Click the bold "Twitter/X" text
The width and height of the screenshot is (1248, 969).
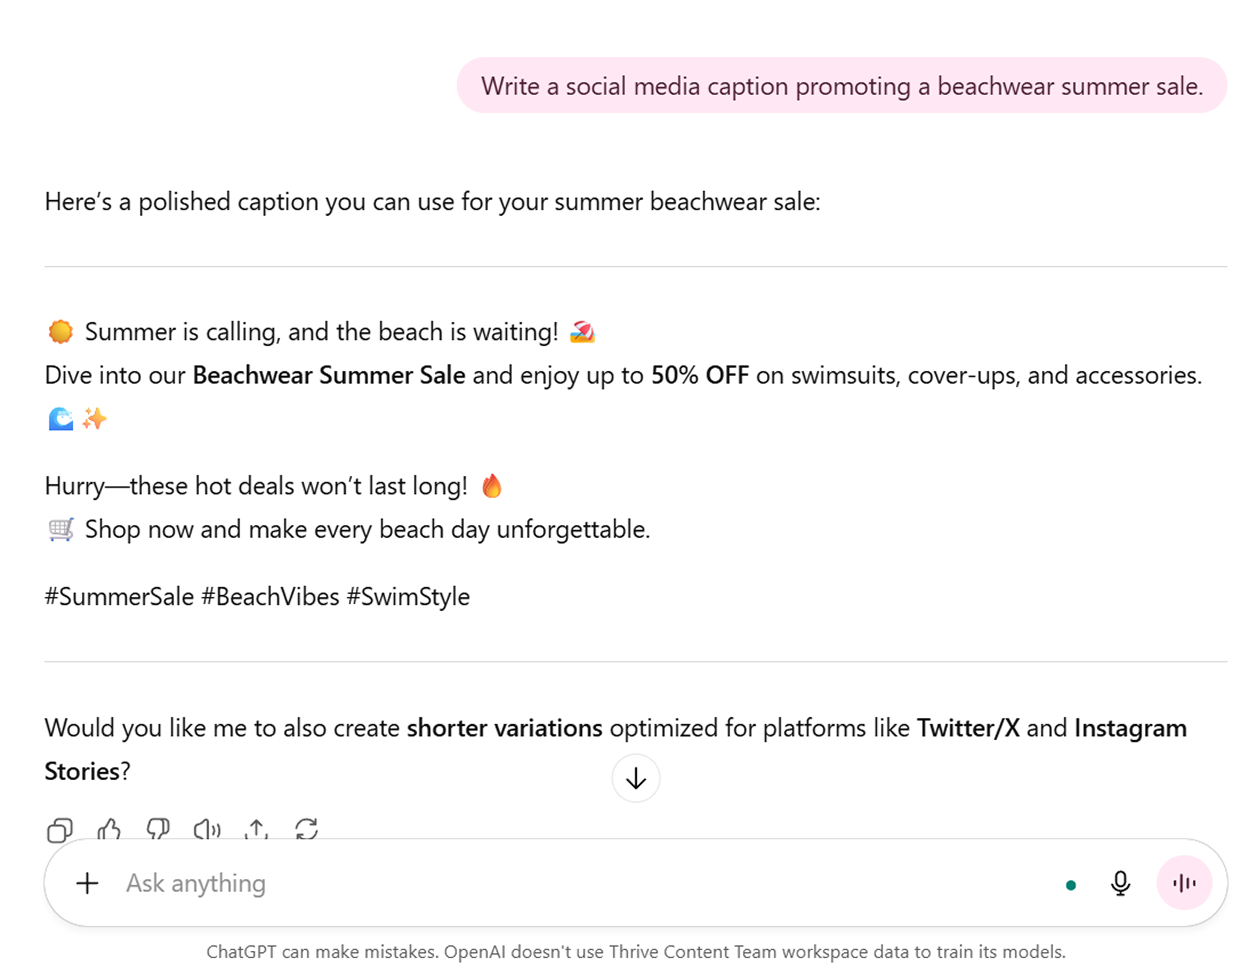(968, 728)
